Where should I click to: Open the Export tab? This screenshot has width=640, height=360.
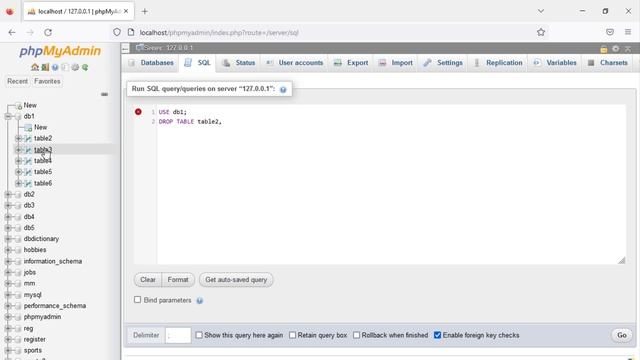pyautogui.click(x=351, y=63)
